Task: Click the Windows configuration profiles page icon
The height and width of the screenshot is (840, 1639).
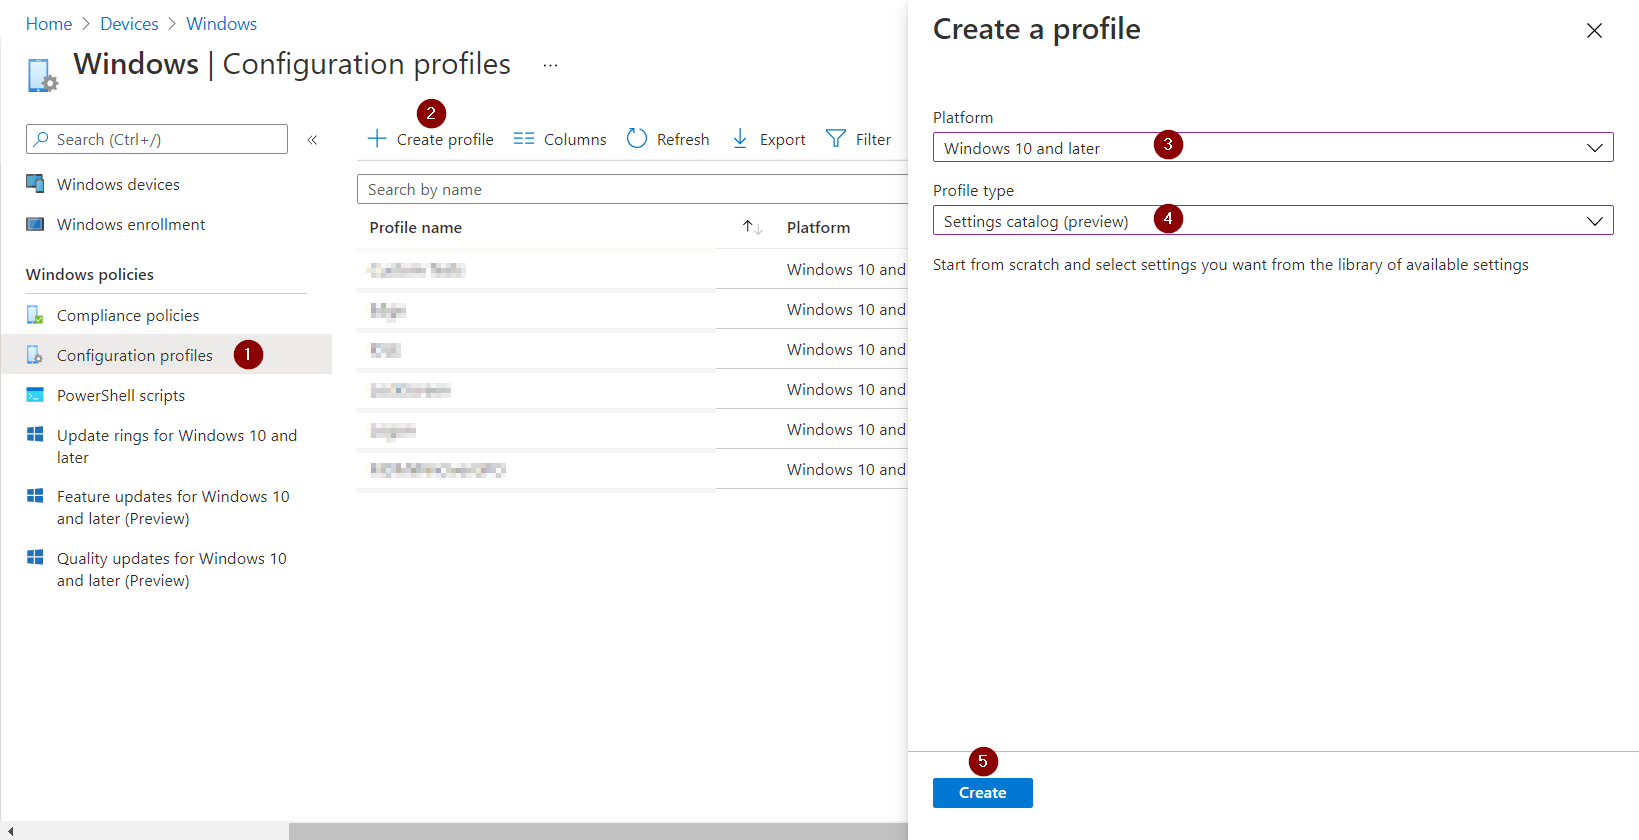Action: (x=42, y=75)
